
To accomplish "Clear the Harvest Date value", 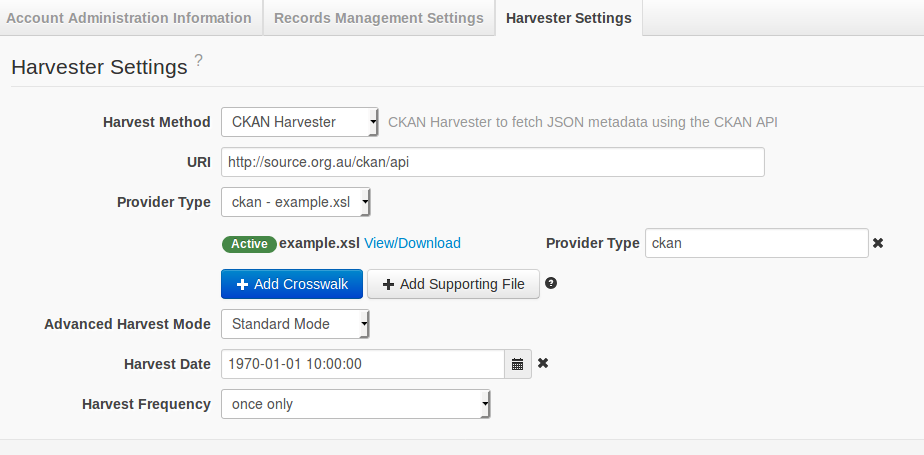I will tap(543, 363).
